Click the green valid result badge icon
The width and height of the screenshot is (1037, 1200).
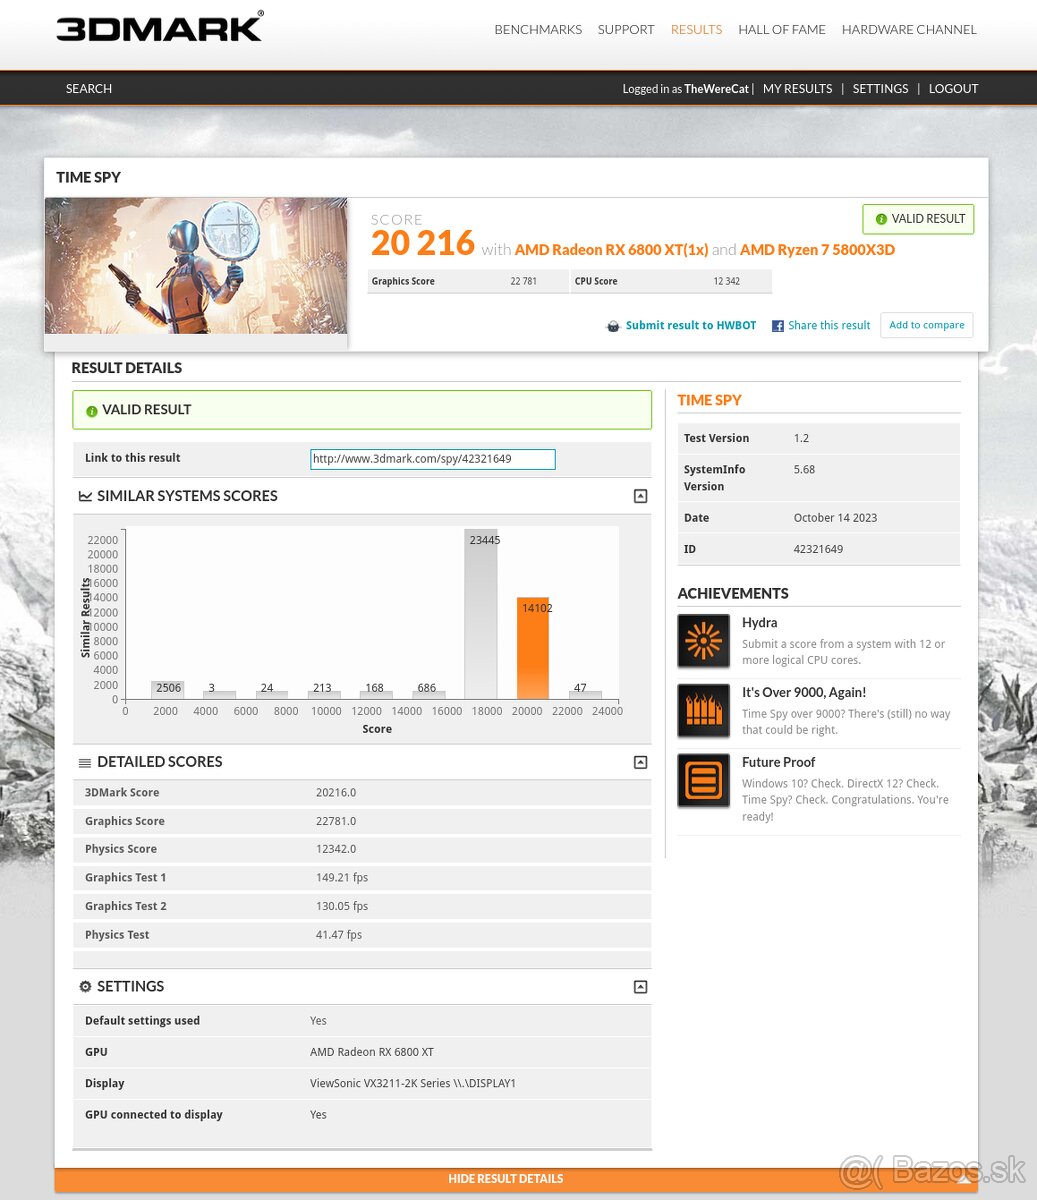(881, 219)
